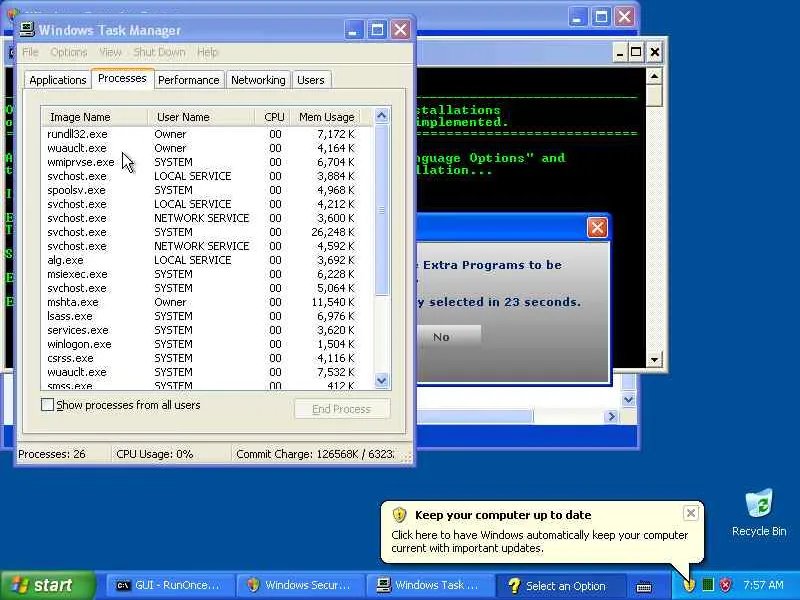Click the on-screen keyboard tray icon

pyautogui.click(x=644, y=587)
